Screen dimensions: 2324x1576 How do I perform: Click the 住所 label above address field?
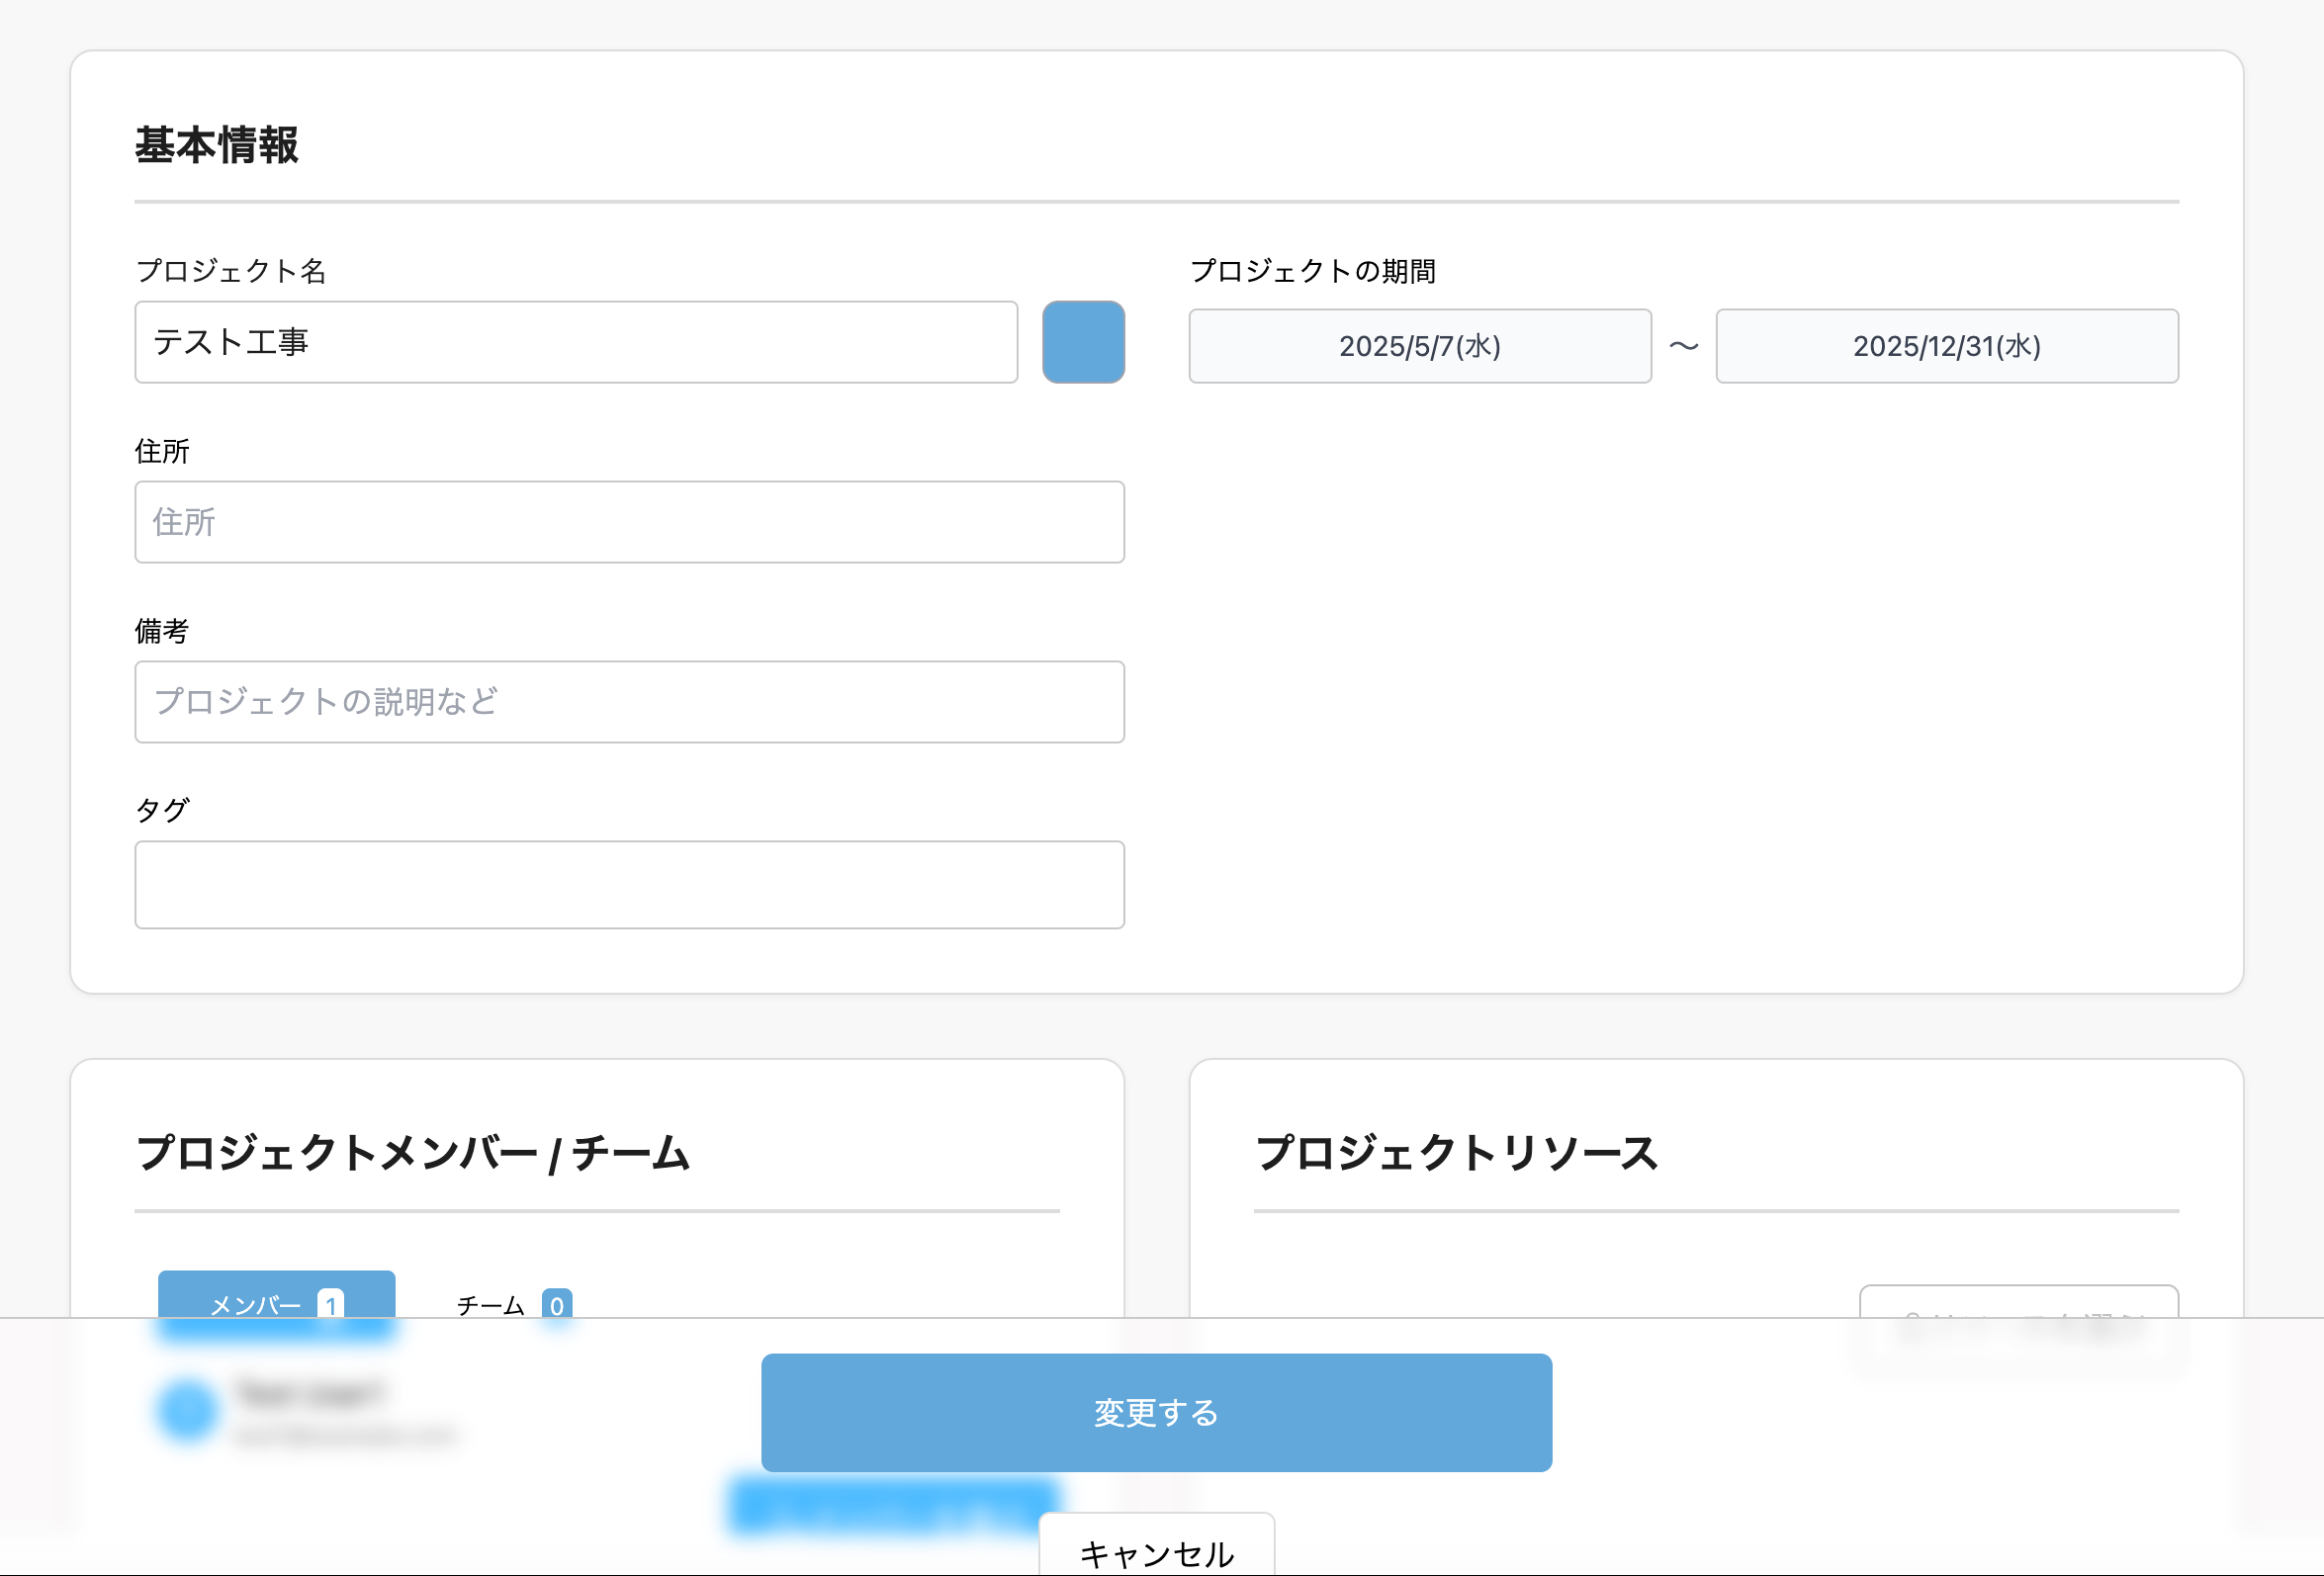click(162, 451)
